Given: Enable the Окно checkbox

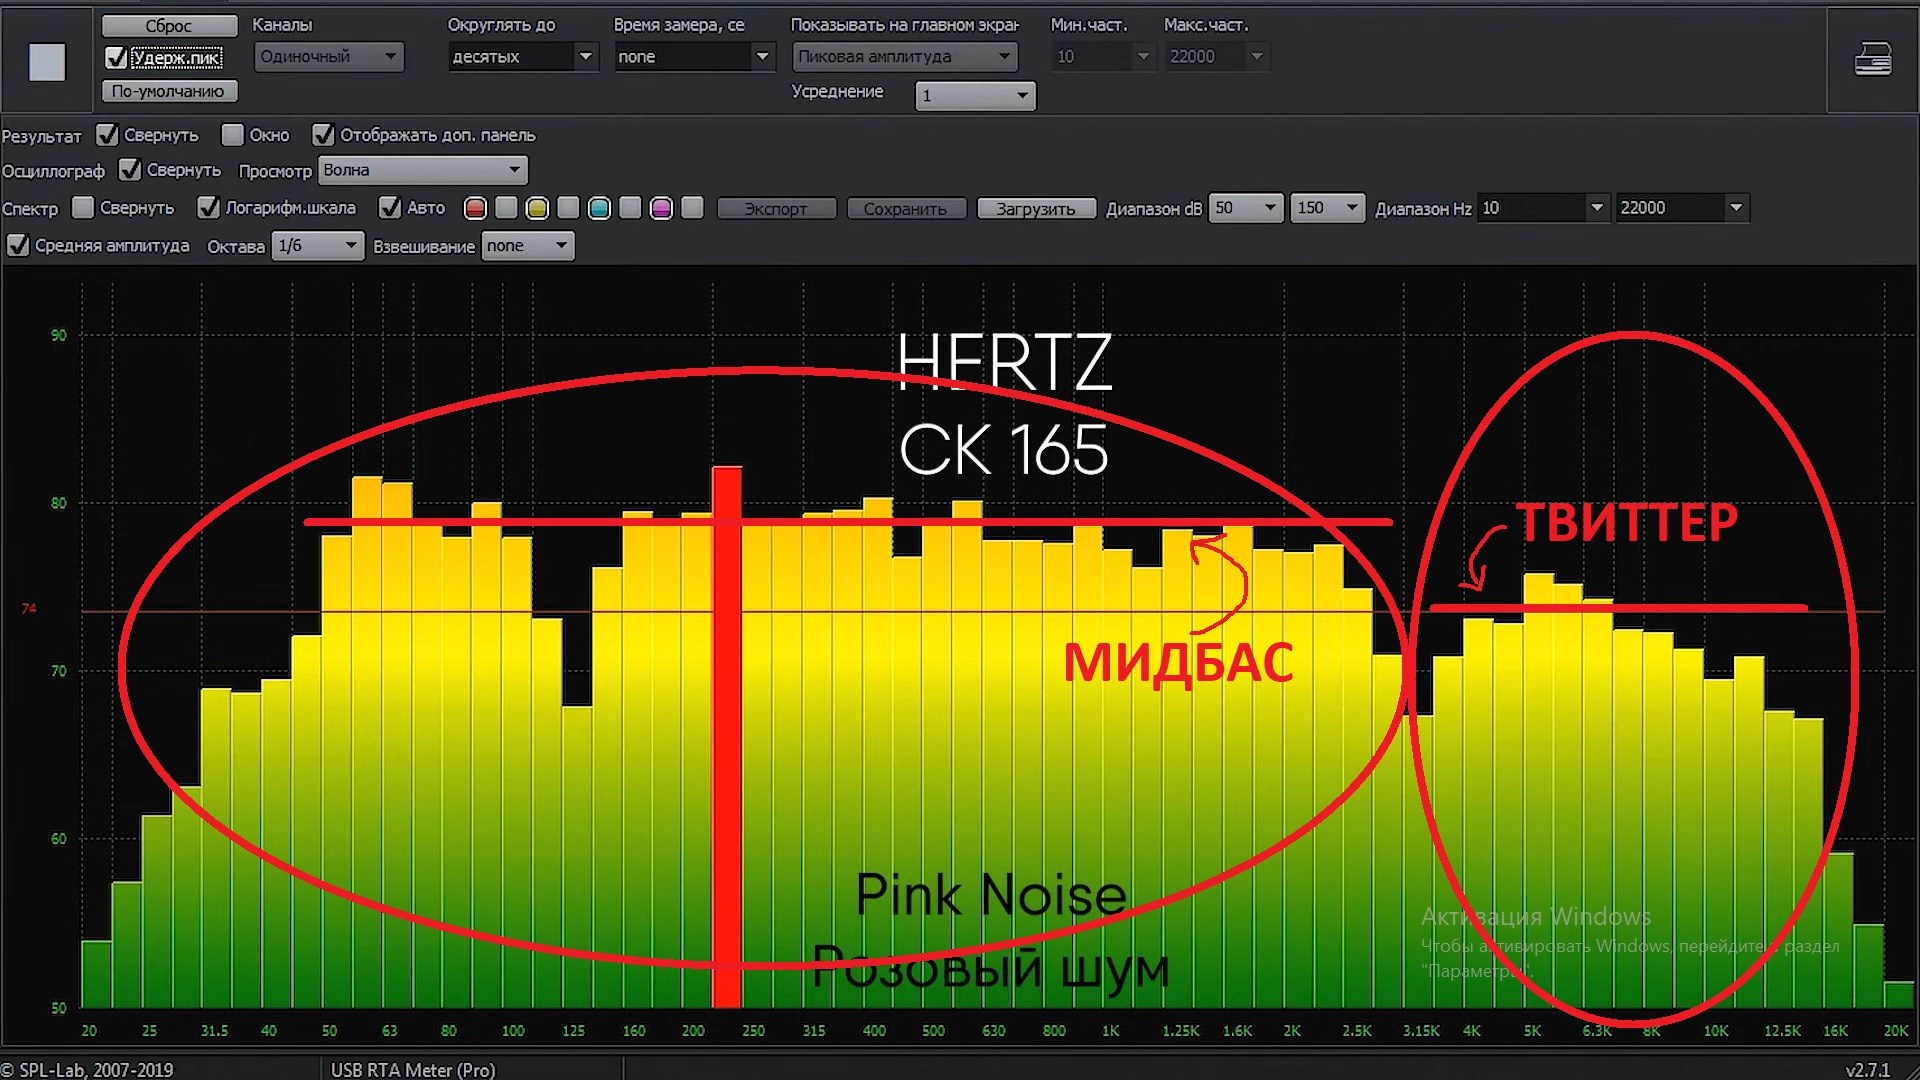Looking at the screenshot, I should tap(233, 135).
